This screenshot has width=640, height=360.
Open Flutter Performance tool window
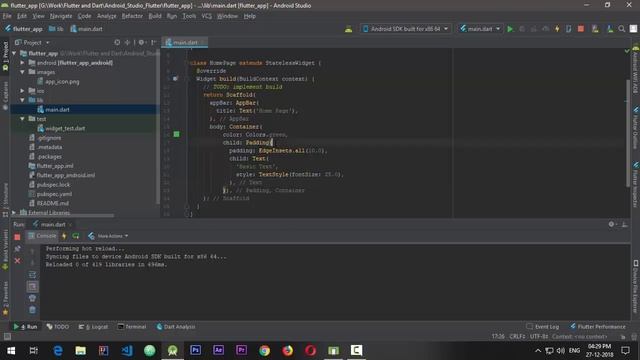click(598, 327)
